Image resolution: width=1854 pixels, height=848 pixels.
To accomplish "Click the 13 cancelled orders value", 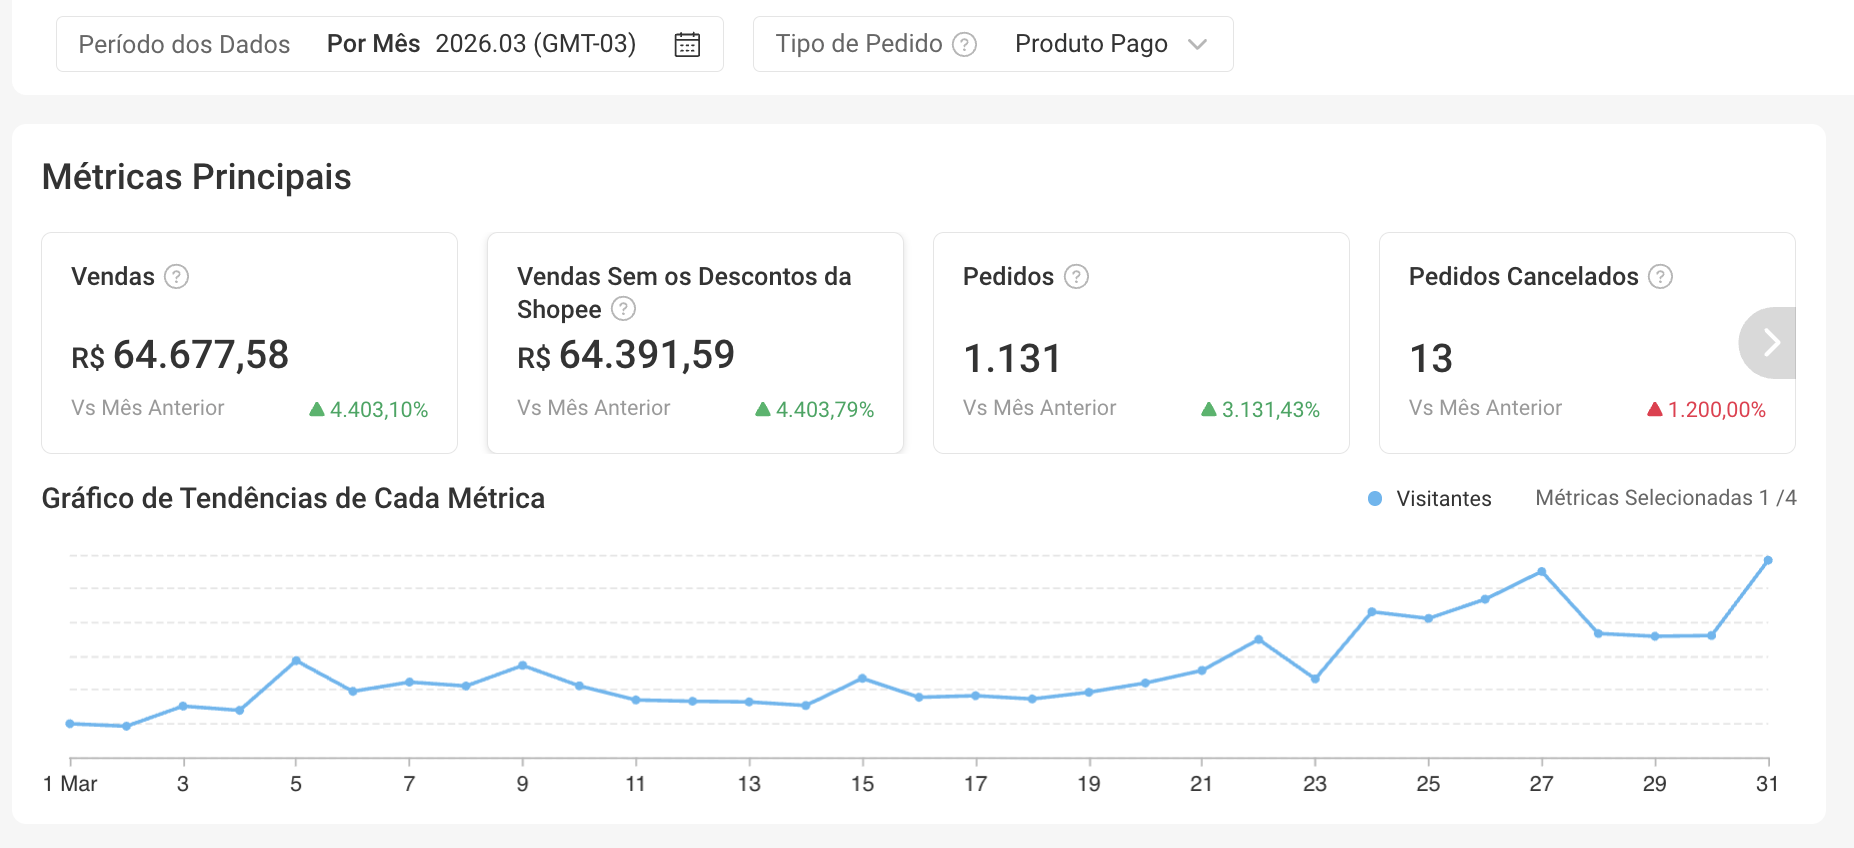I will pyautogui.click(x=1431, y=358).
